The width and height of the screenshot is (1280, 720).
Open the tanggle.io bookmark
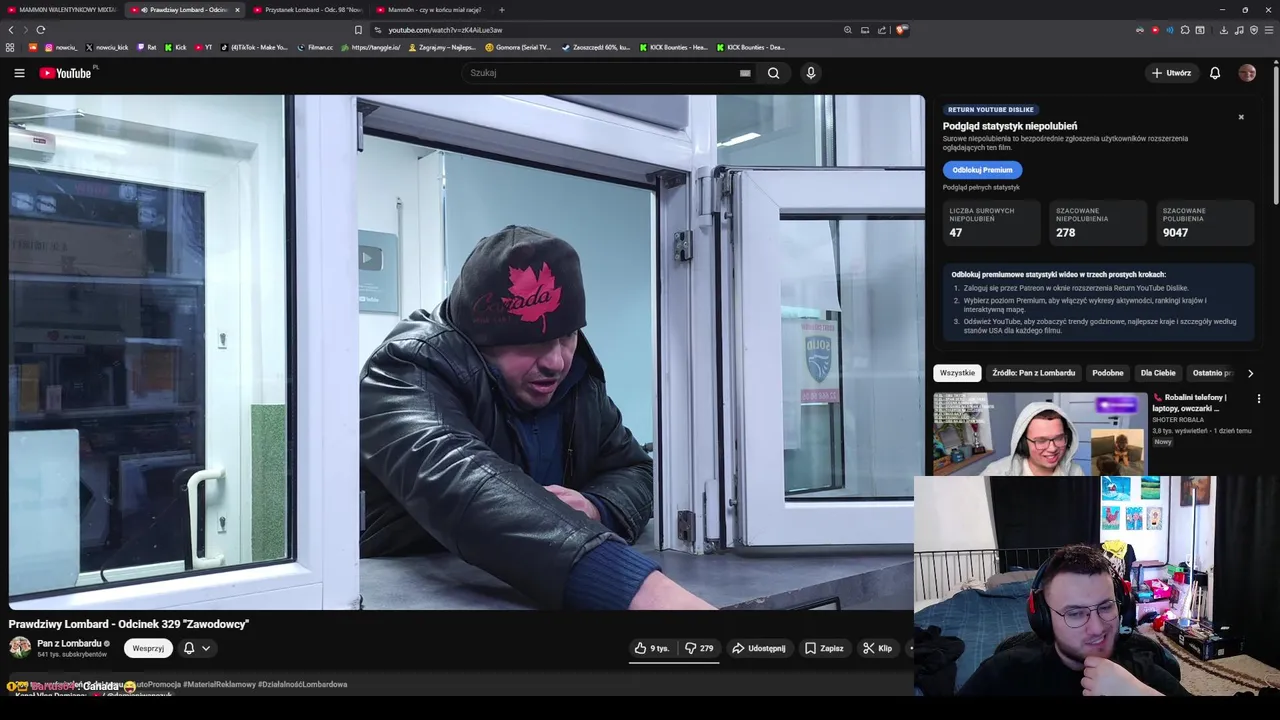pyautogui.click(x=371, y=47)
